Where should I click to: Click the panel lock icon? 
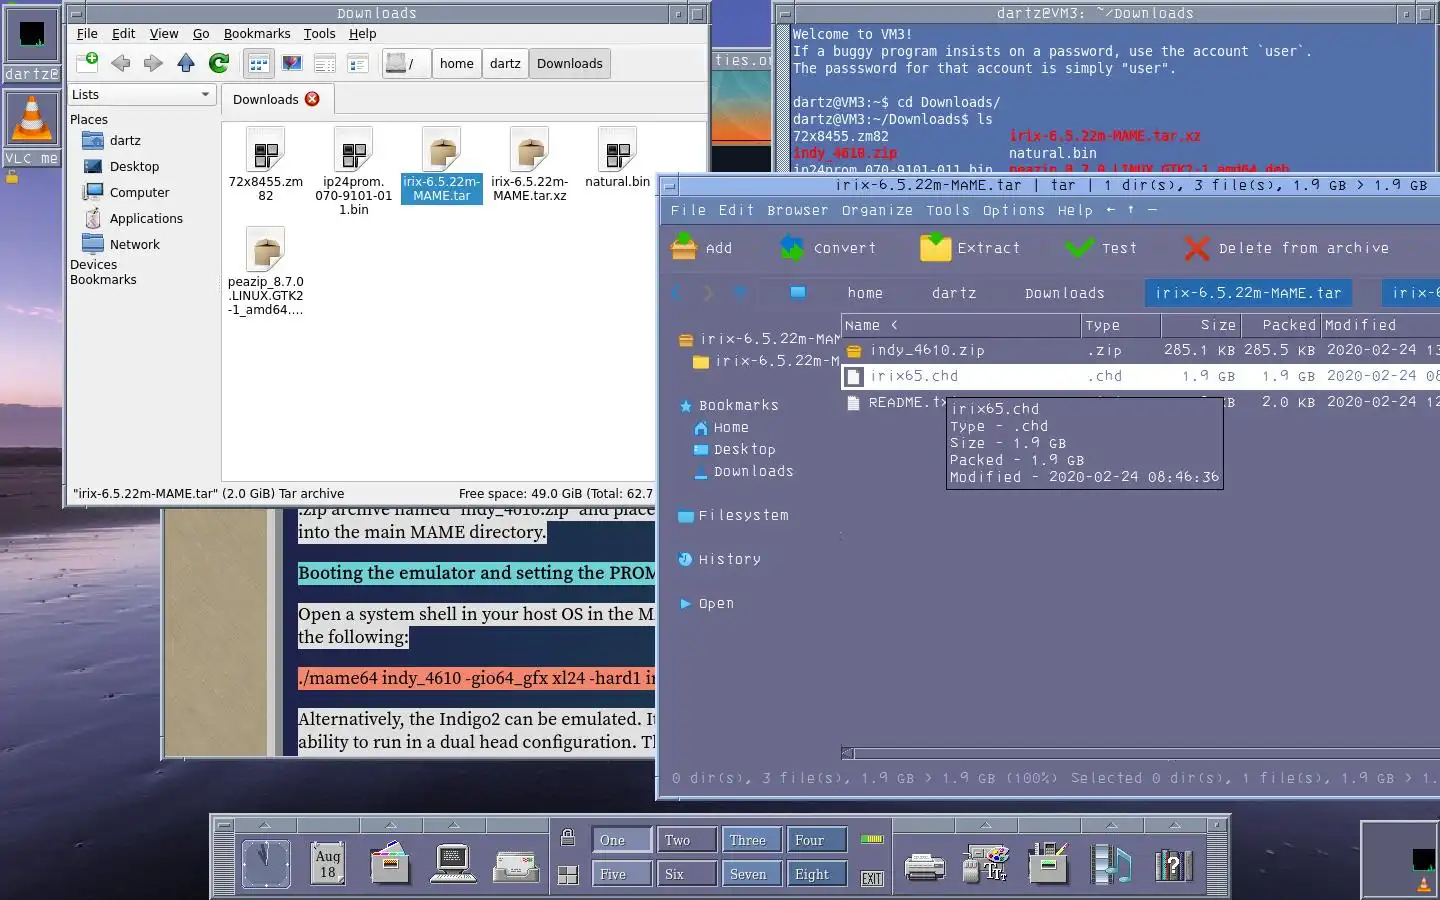(x=568, y=838)
